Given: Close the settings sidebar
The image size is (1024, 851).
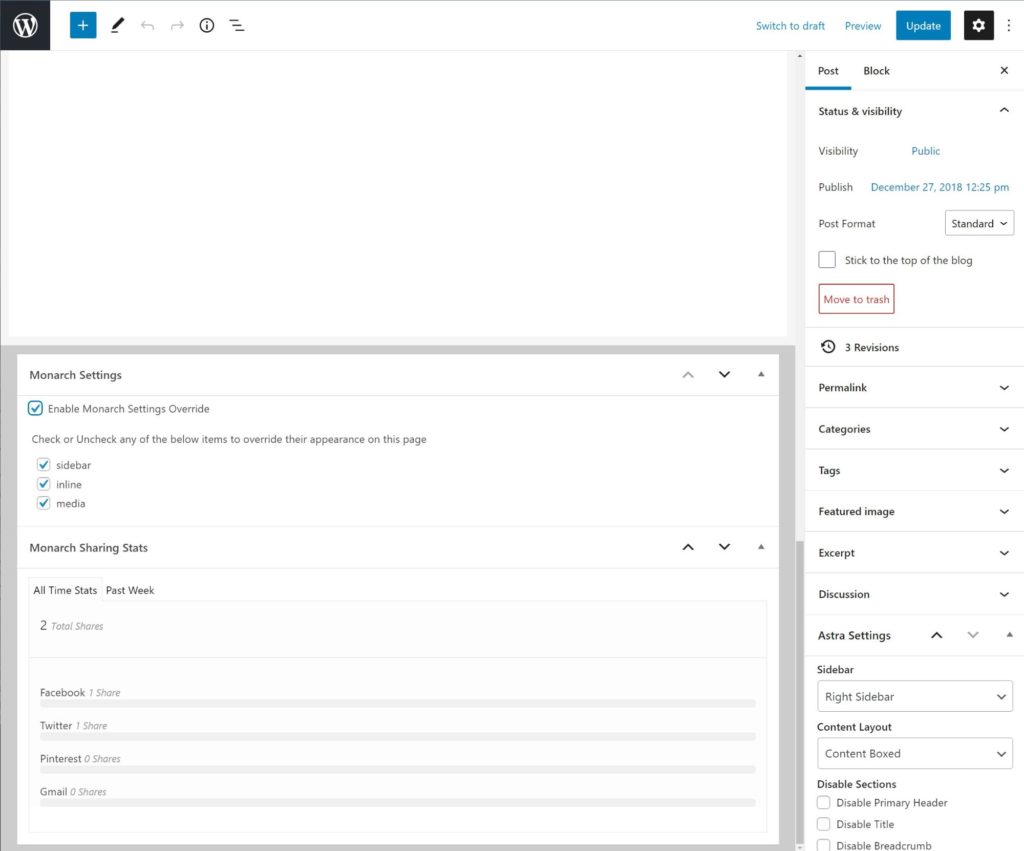Looking at the screenshot, I should click(x=1004, y=70).
